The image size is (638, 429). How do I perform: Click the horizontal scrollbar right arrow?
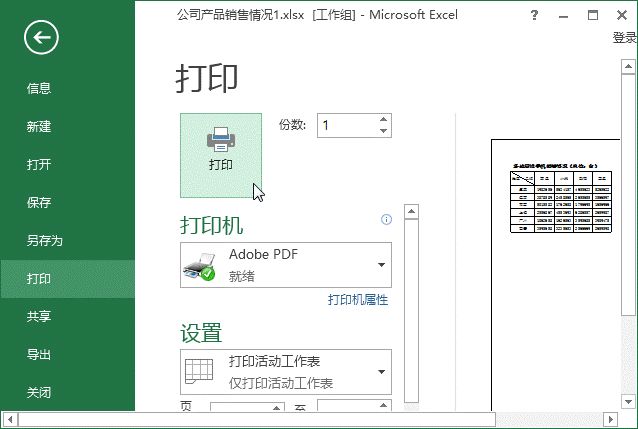point(610,419)
